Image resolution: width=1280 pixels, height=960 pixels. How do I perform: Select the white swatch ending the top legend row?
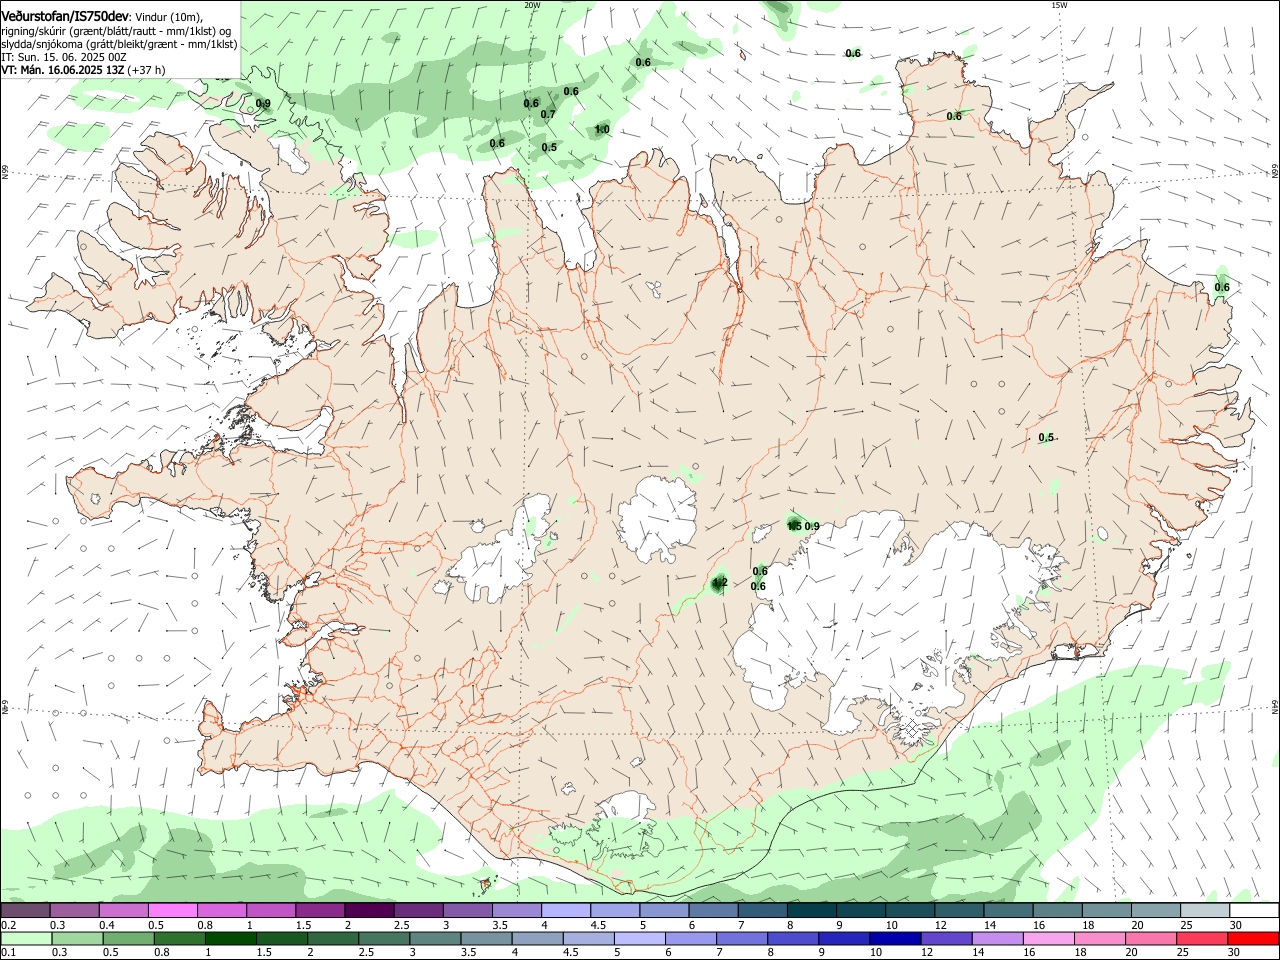click(1253, 911)
